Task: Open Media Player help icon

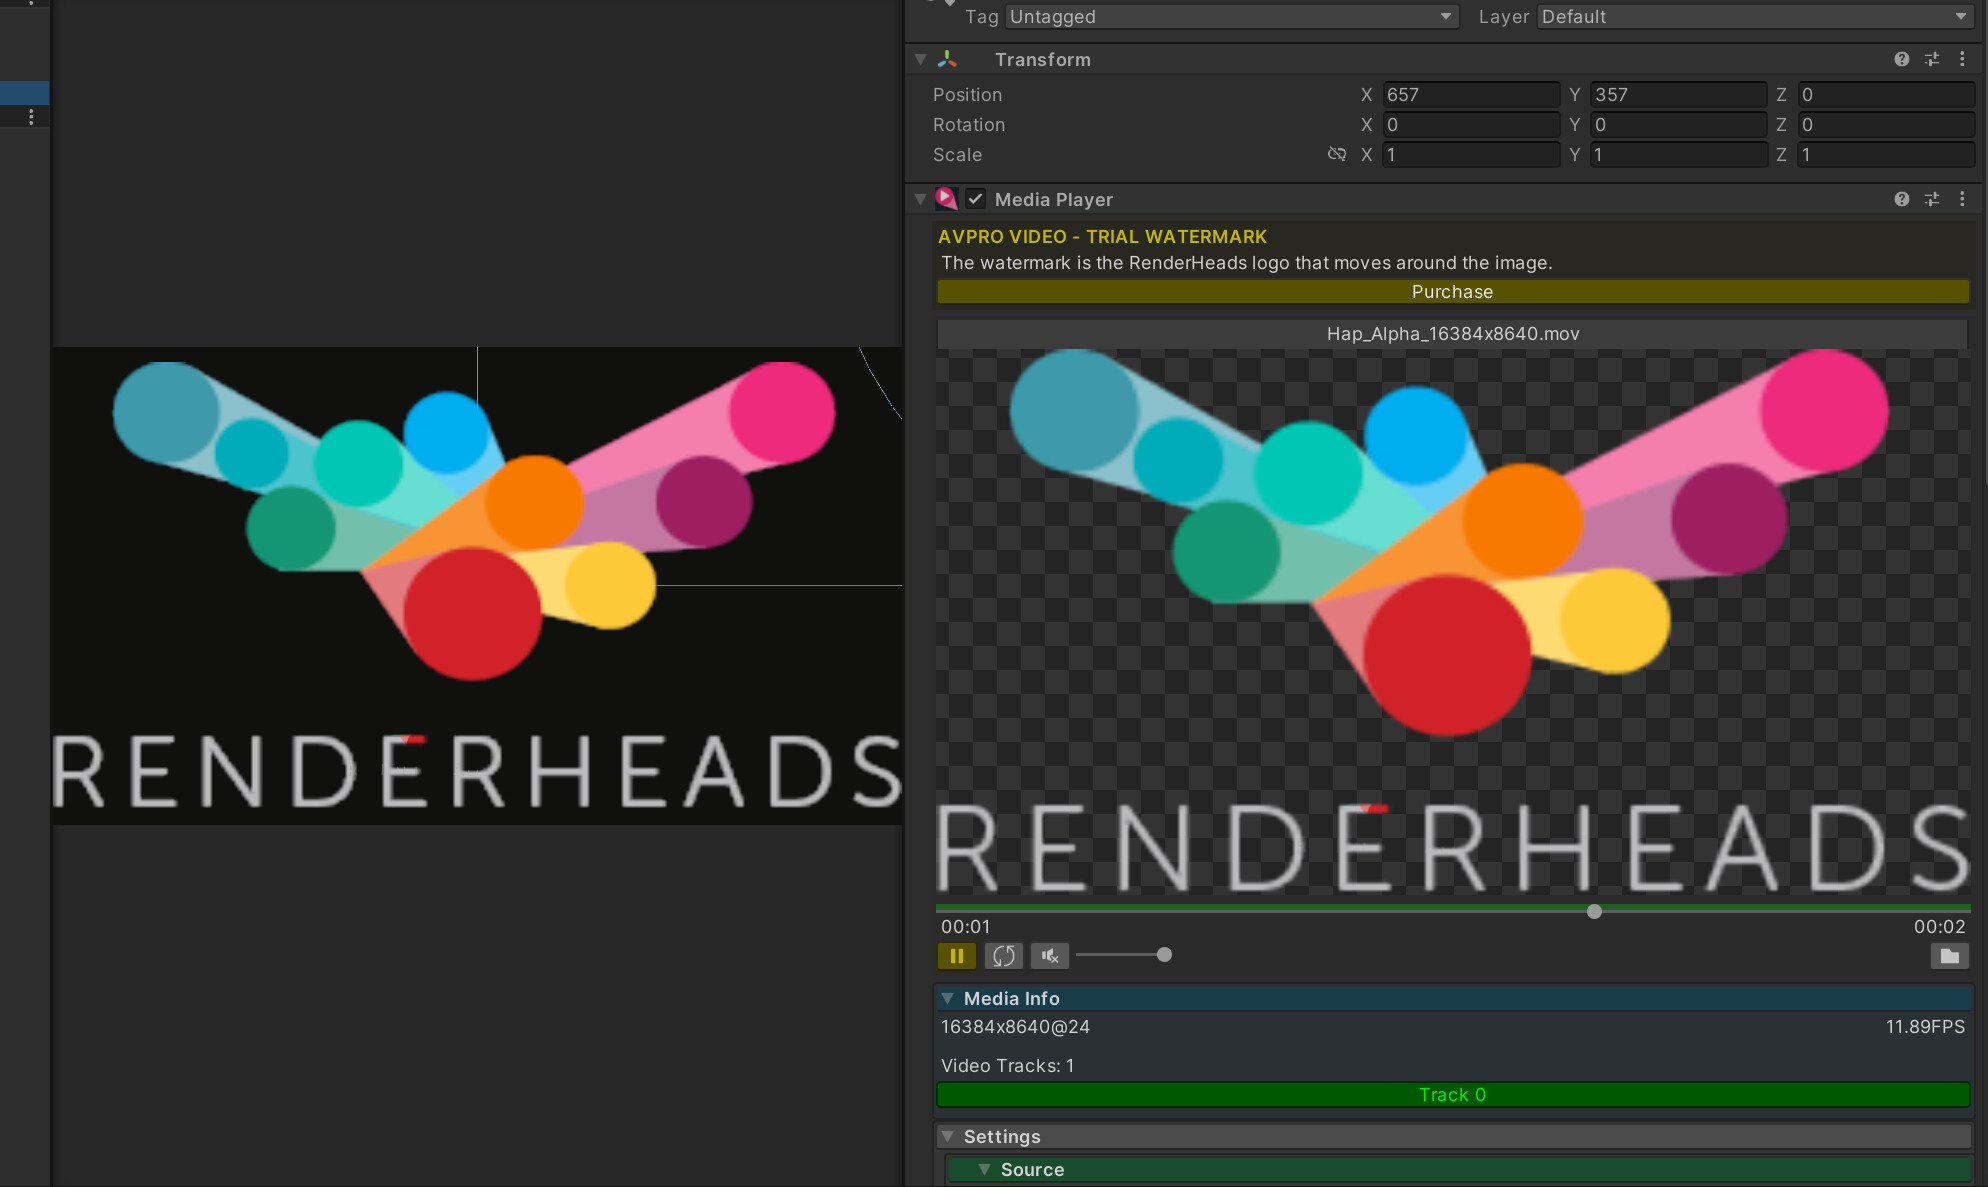Action: click(1901, 200)
